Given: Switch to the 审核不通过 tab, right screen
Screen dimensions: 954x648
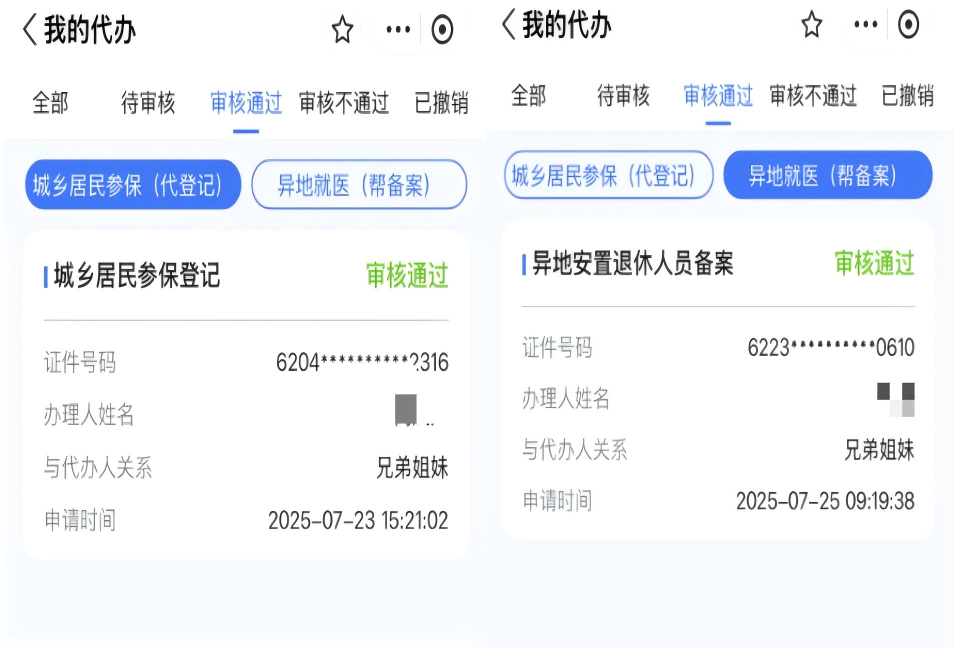Looking at the screenshot, I should [812, 96].
